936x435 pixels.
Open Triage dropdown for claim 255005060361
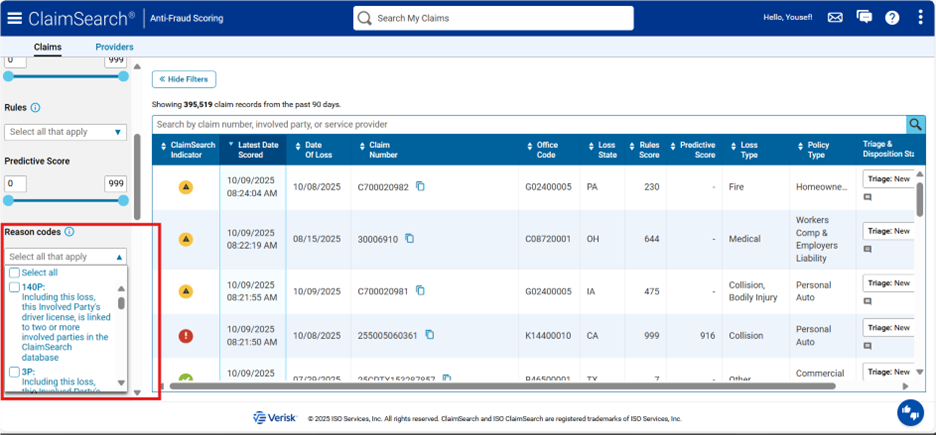pyautogui.click(x=888, y=328)
